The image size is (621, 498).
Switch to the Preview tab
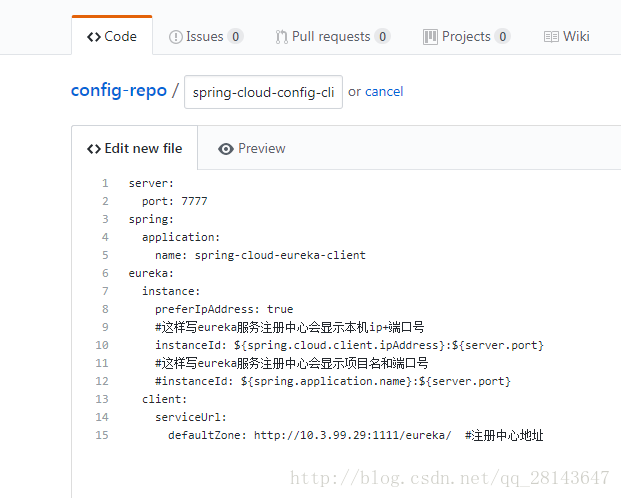click(261, 149)
